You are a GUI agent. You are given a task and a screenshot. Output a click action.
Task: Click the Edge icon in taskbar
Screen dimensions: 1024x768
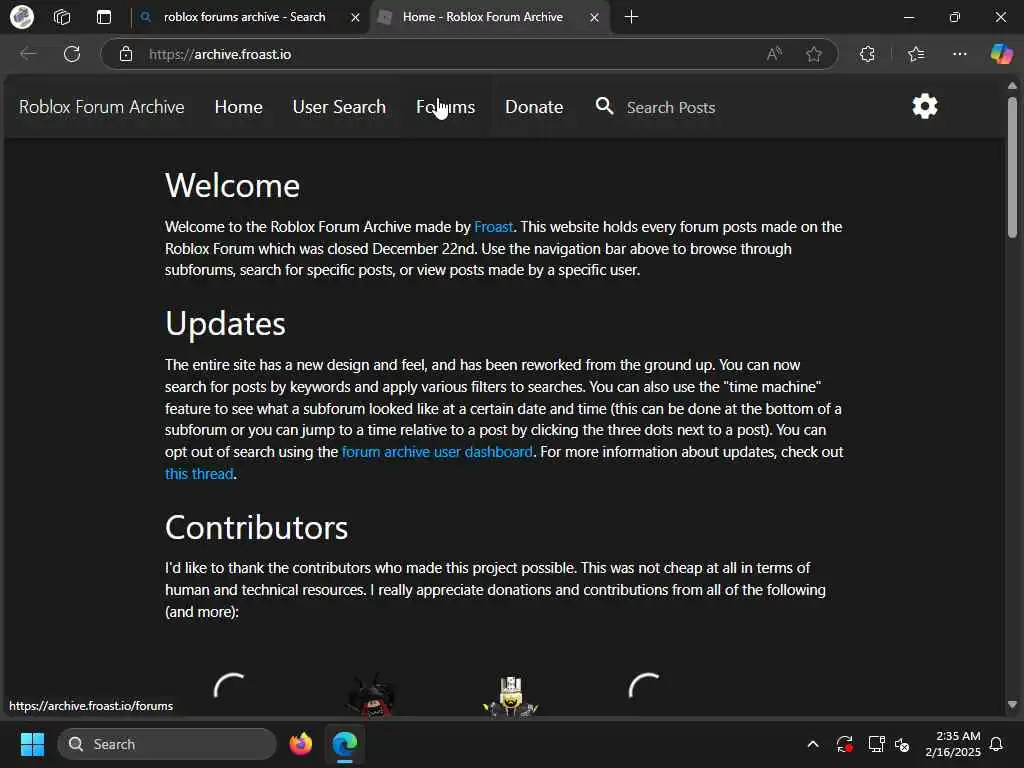pos(344,744)
